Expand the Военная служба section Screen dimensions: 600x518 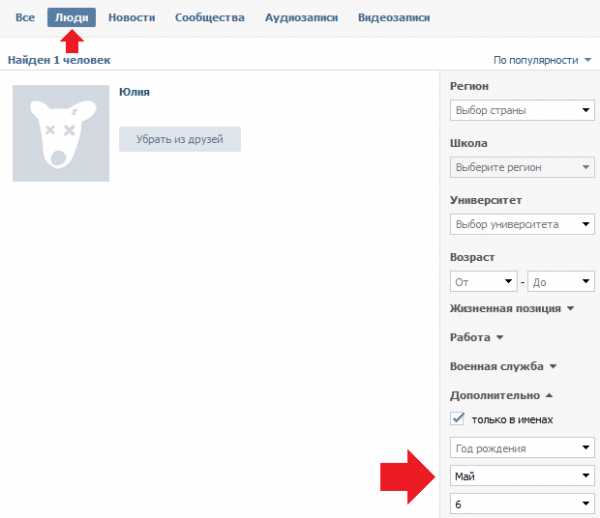(x=503, y=367)
